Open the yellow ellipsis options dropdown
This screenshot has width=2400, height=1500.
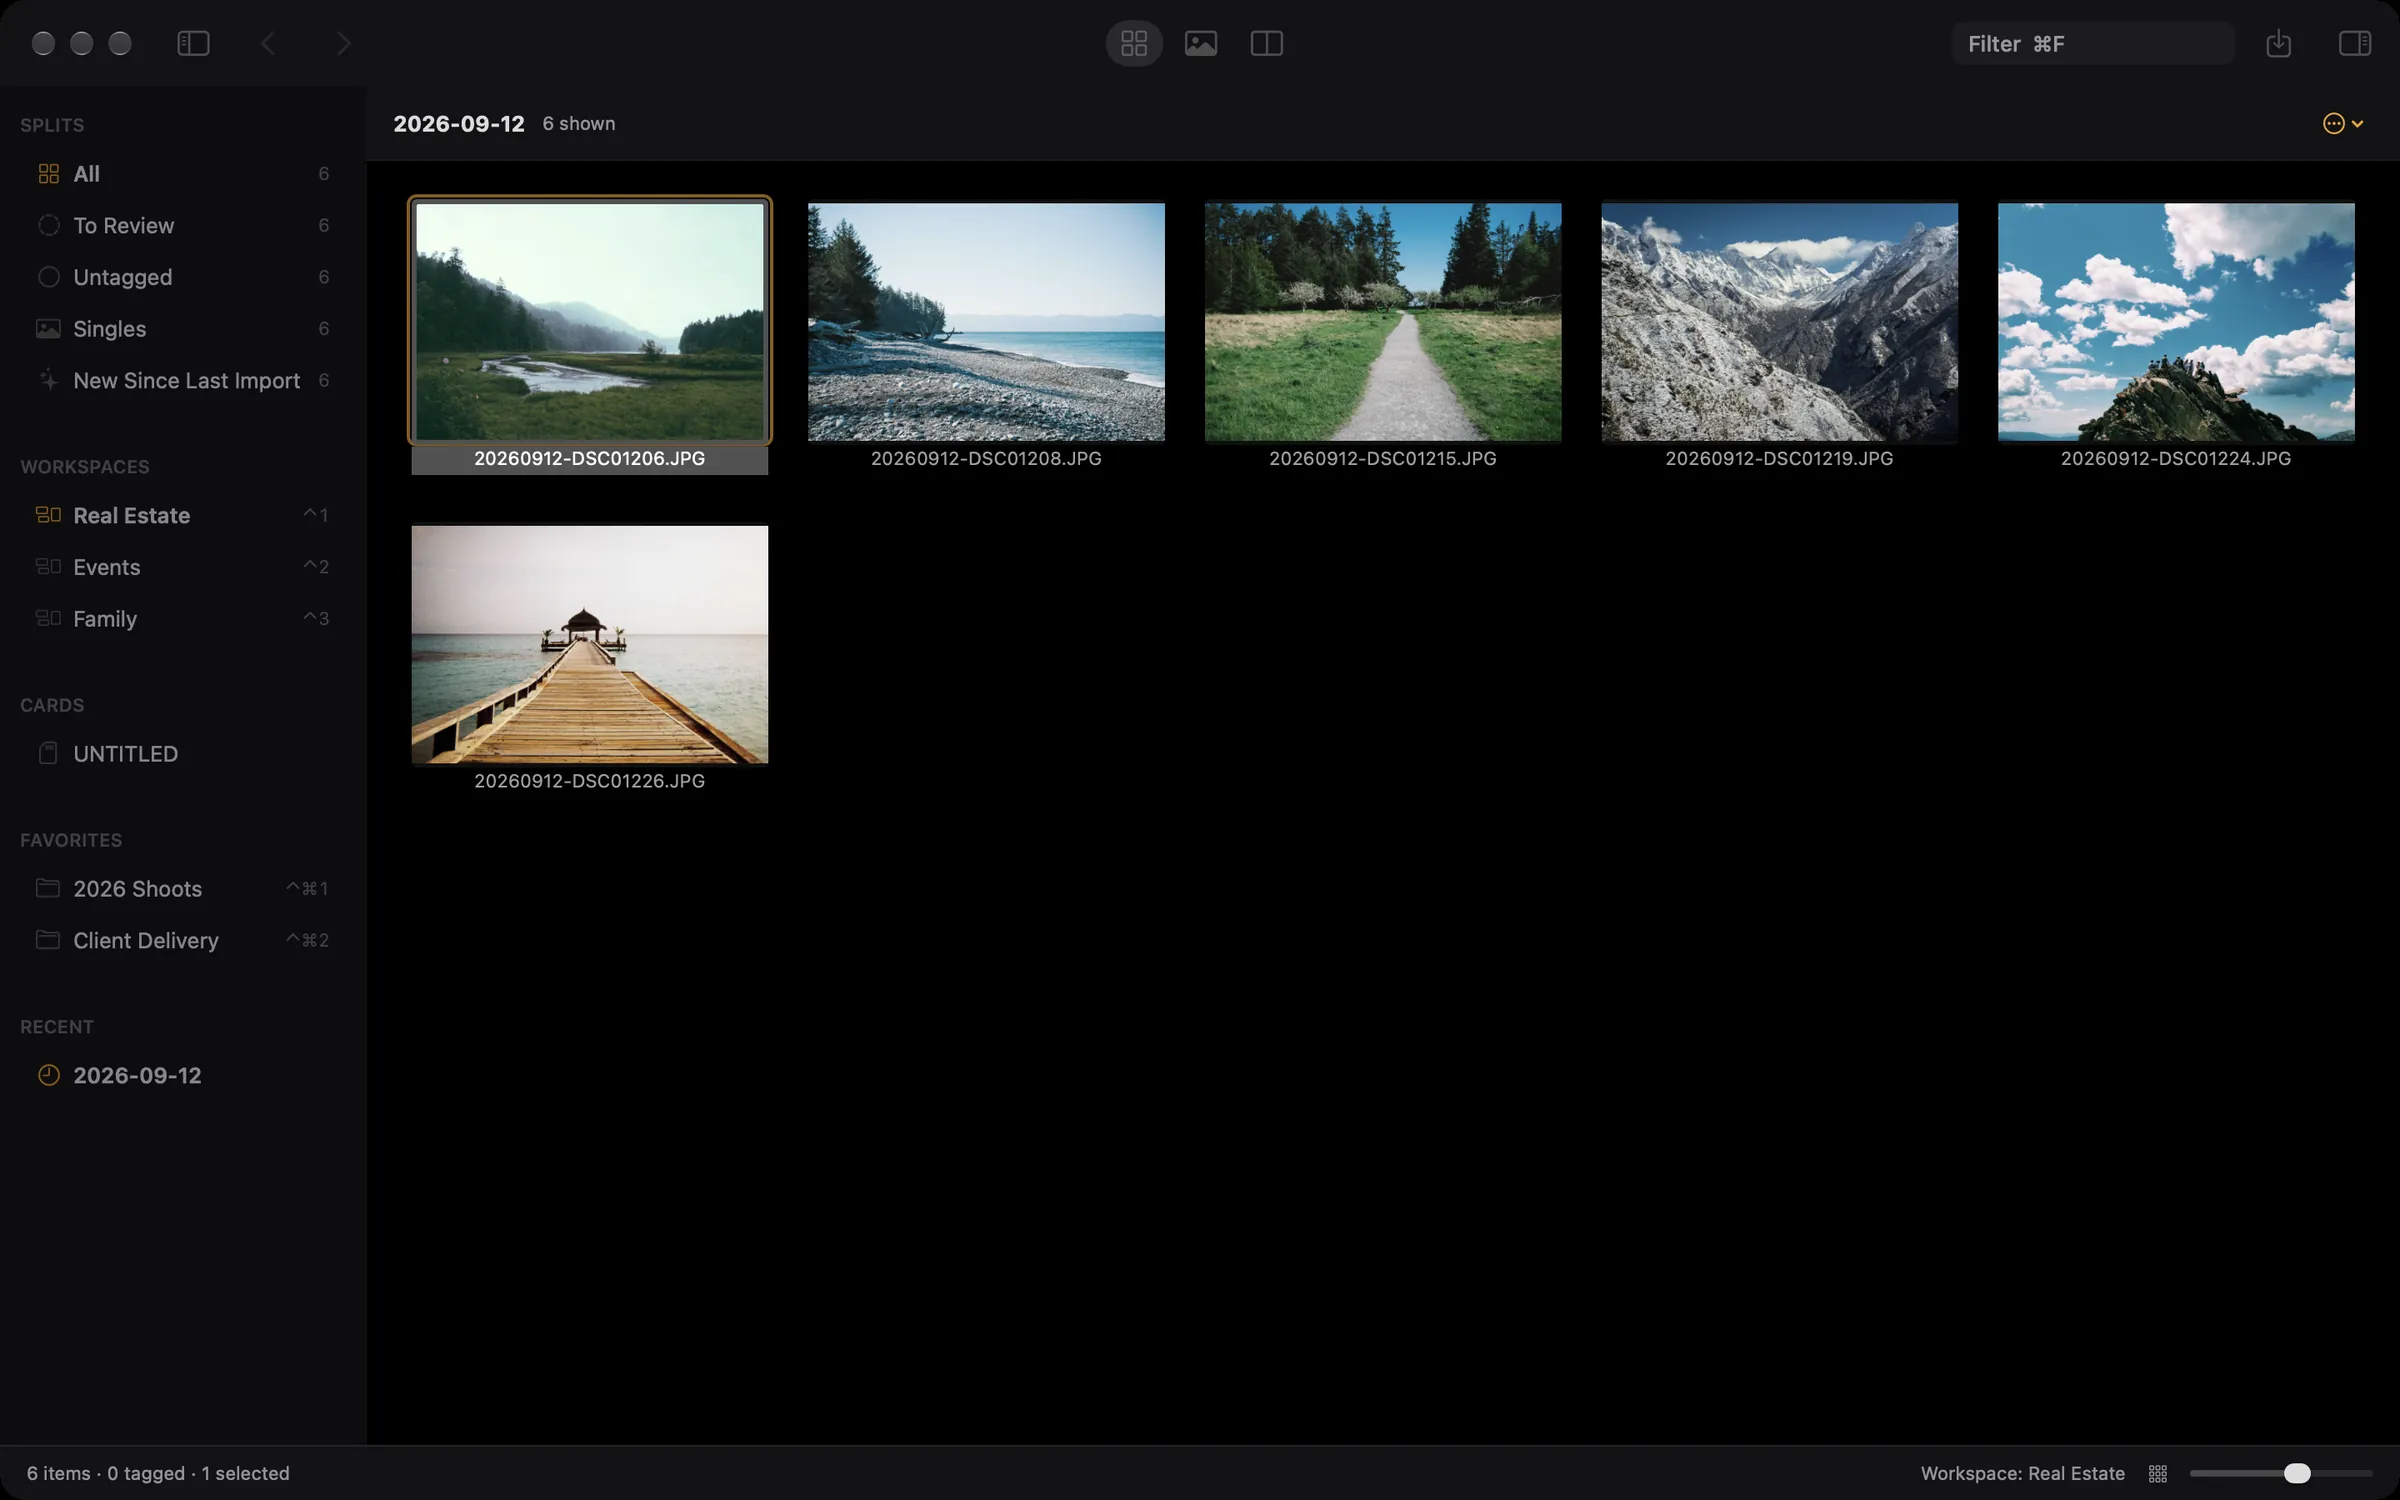[x=2343, y=123]
